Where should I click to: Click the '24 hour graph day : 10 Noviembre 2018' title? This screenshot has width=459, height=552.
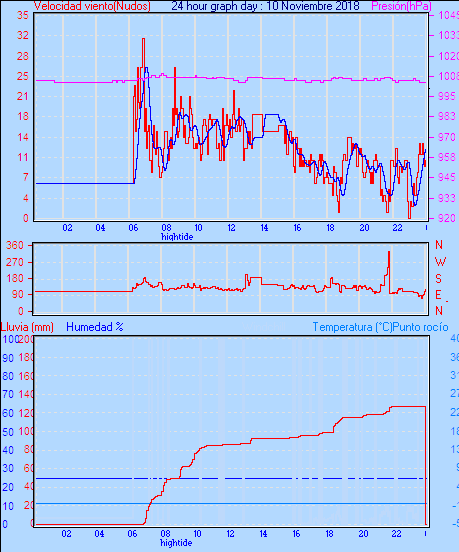pos(265,6)
